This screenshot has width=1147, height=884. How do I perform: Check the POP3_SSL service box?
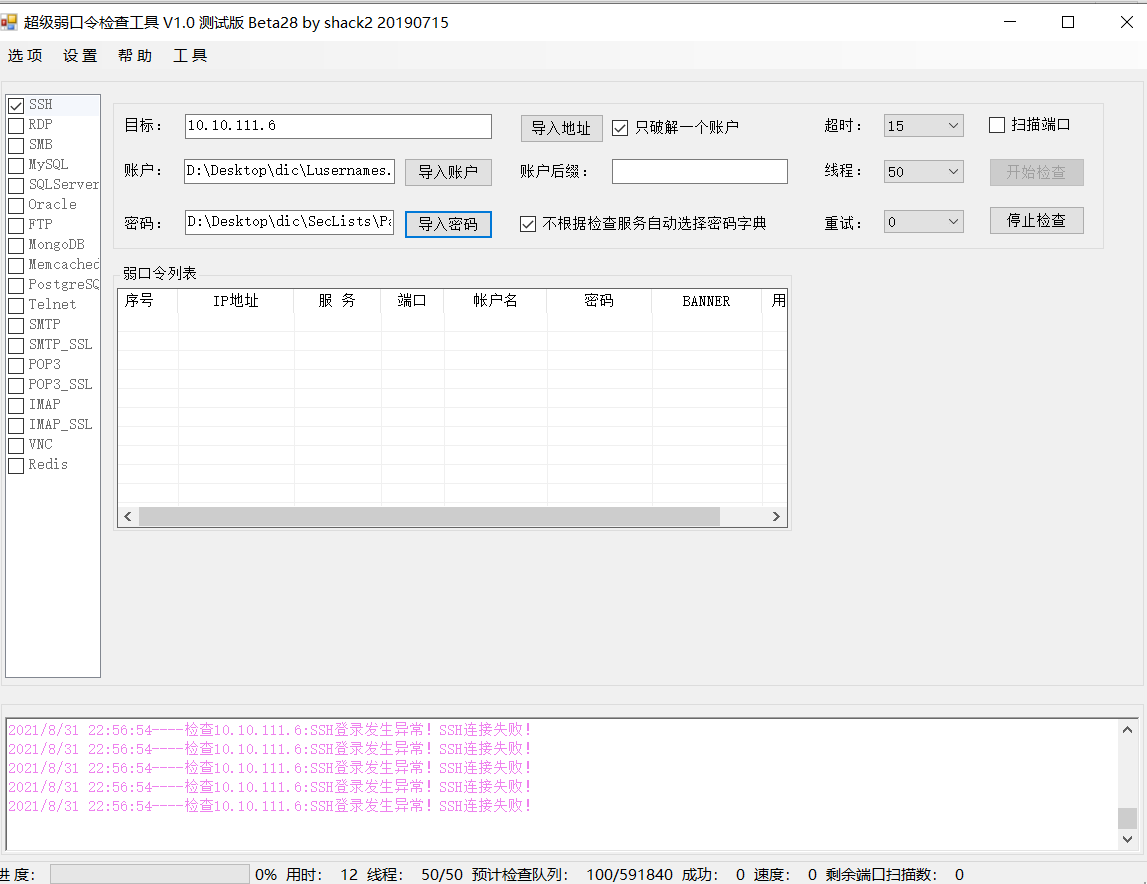point(16,385)
